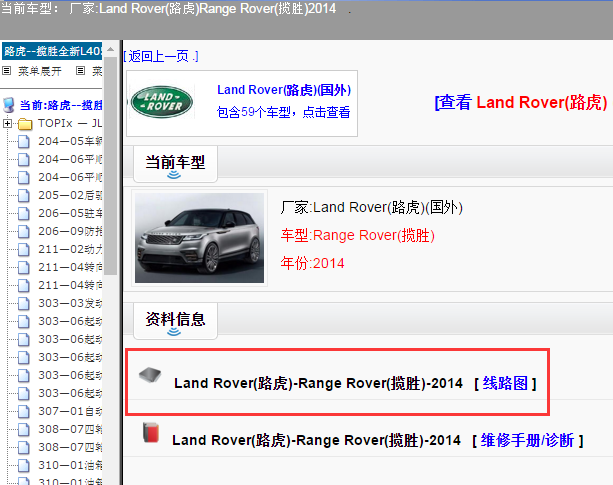The width and height of the screenshot is (613, 485).
Task: Click the computer icon beside 当前:路虎--揽胜
Action: point(9,105)
